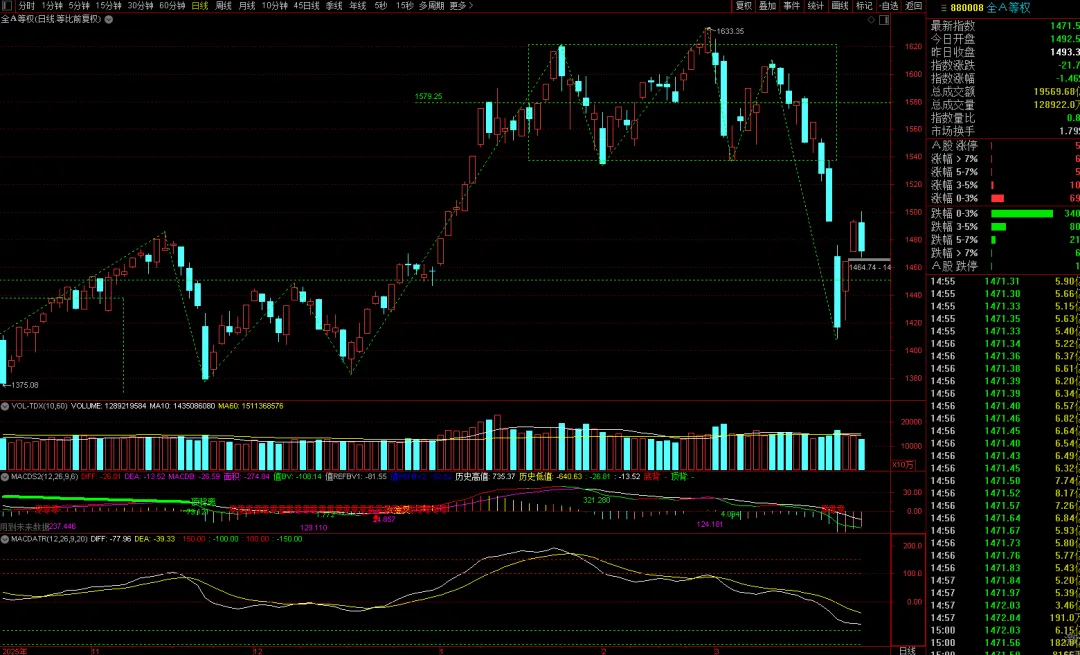Select the 周线 weekly period tab

(x=223, y=6)
